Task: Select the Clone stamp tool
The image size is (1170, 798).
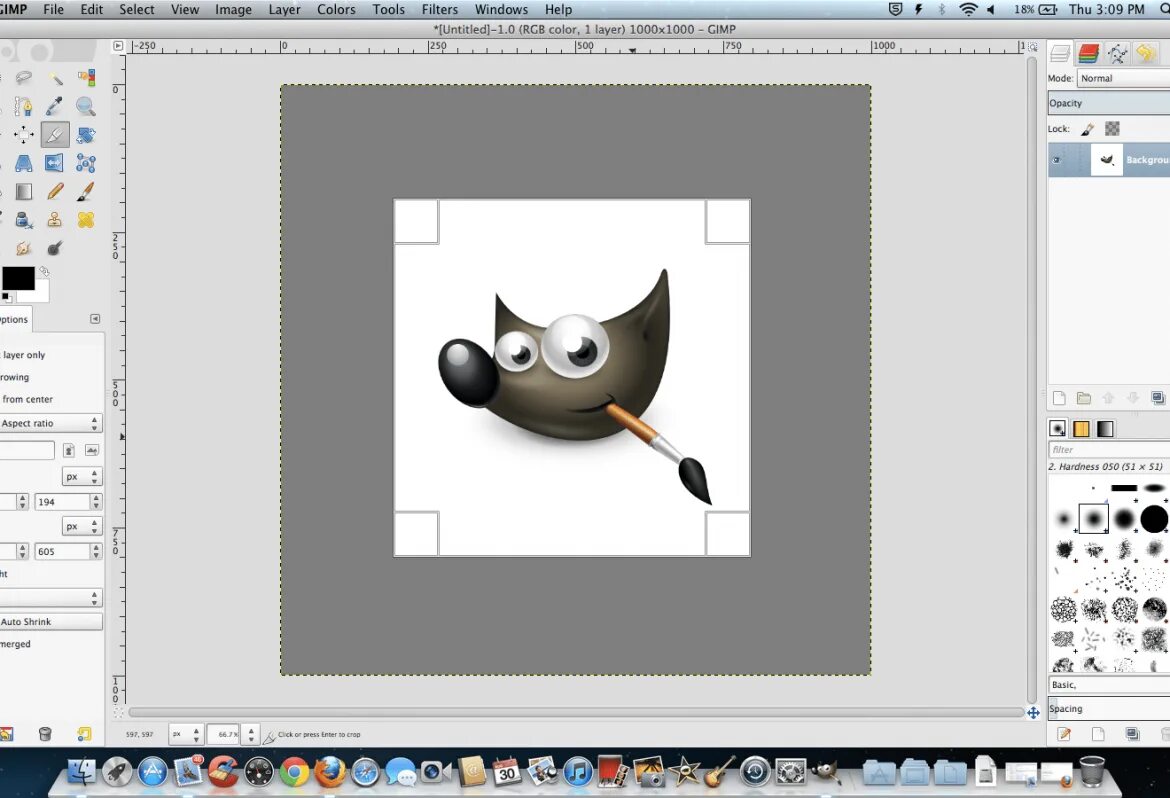Action: coord(55,220)
